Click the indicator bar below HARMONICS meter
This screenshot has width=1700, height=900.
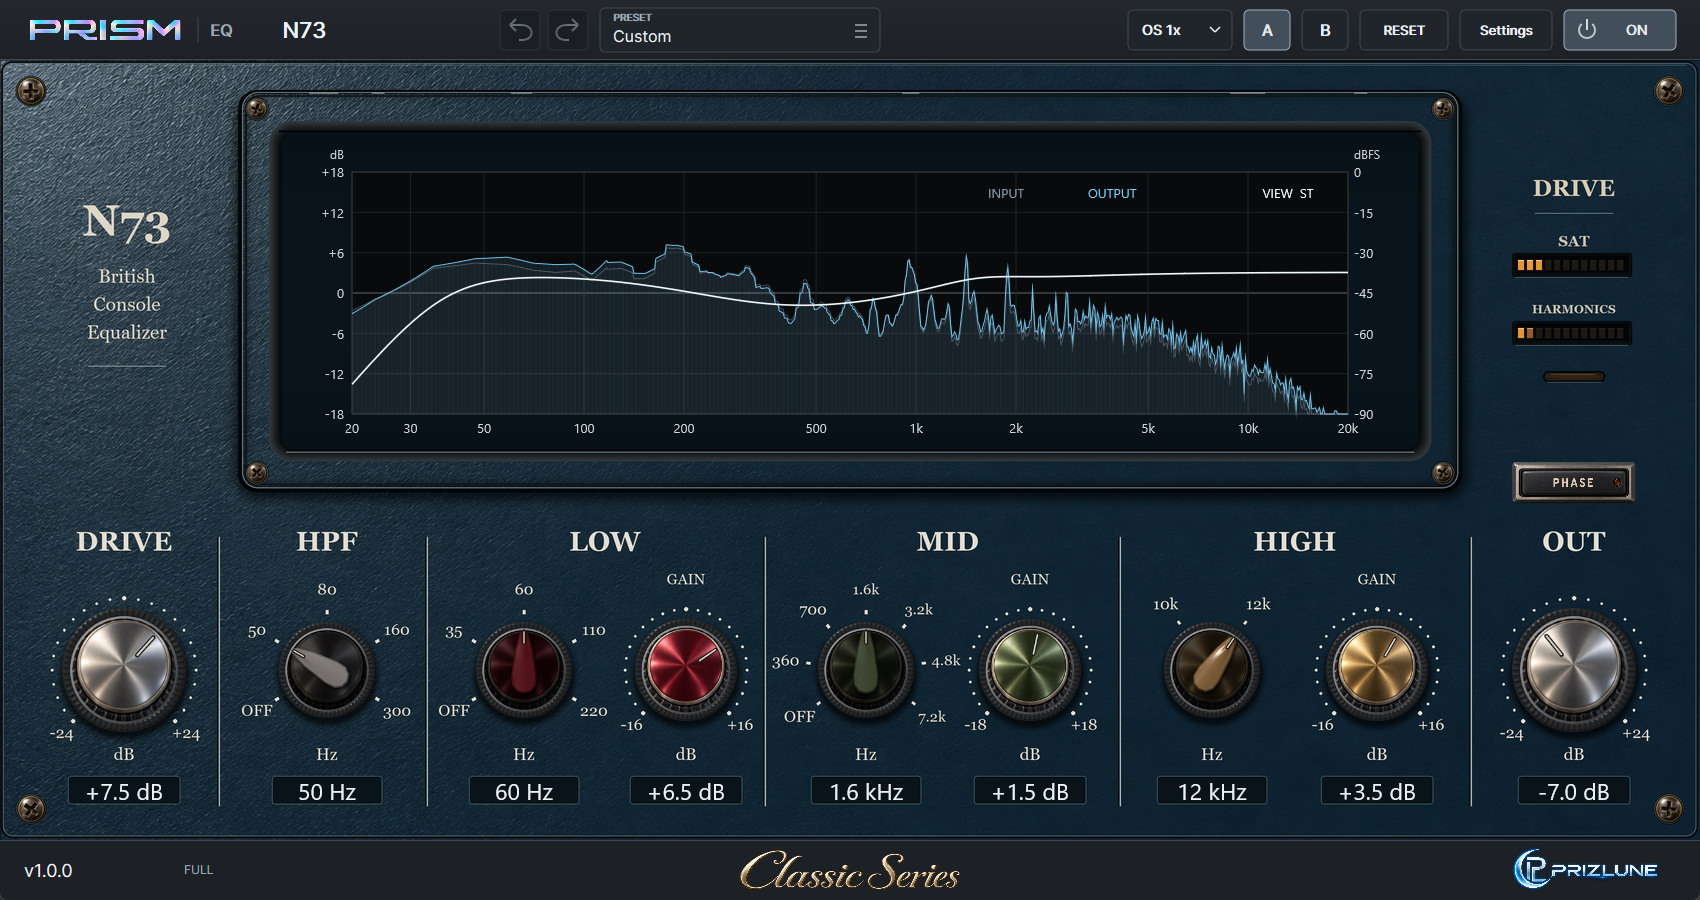pyautogui.click(x=1574, y=377)
